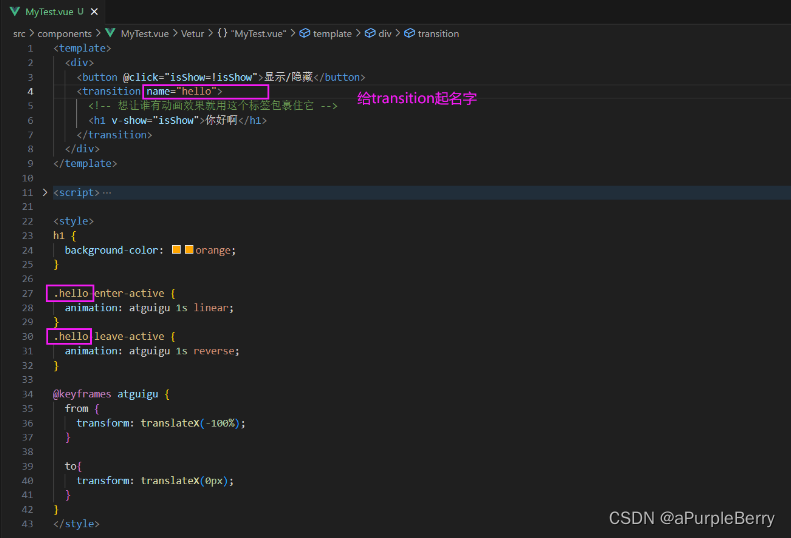This screenshot has width=791, height=538.
Task: Click the 你好啊 heading text
Action: pos(221,120)
